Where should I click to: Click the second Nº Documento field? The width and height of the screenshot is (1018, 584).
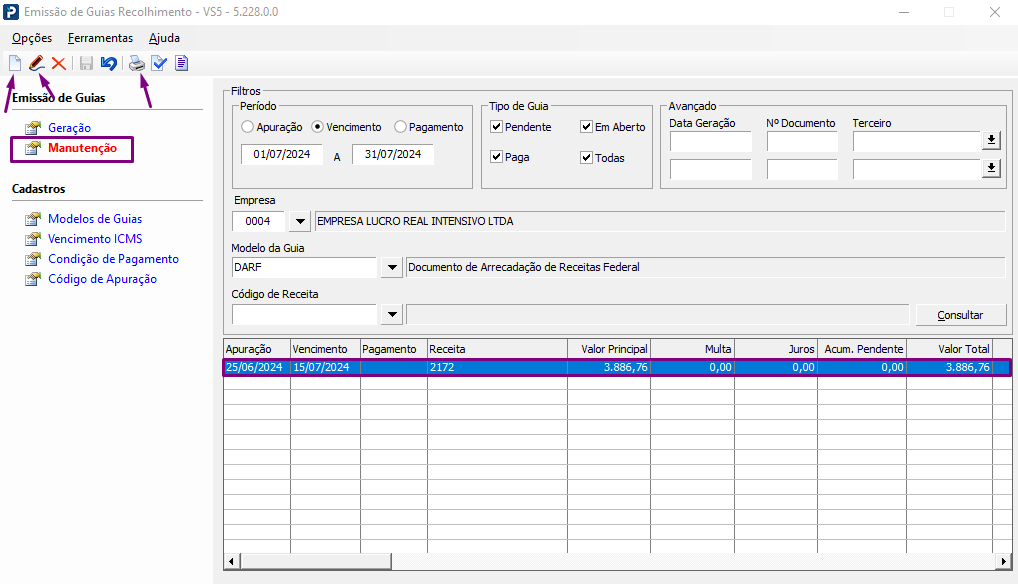(x=802, y=169)
